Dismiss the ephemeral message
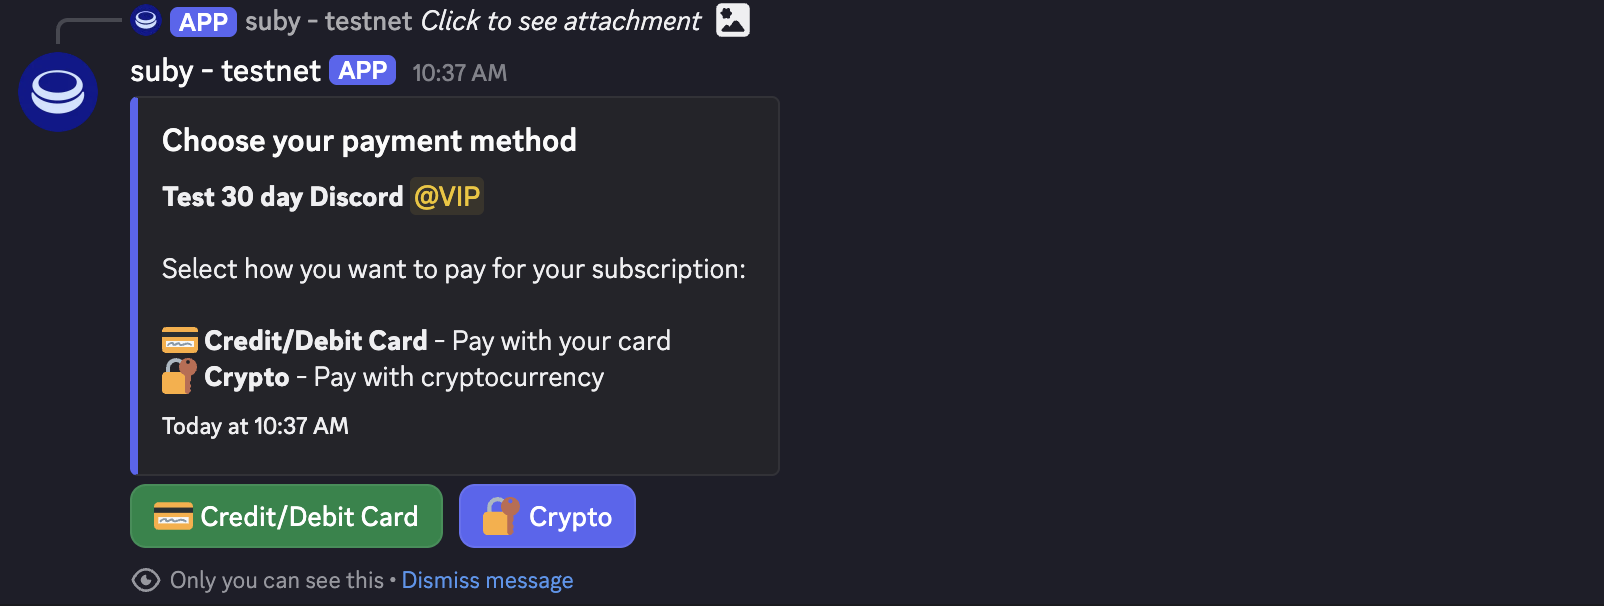The image size is (1604, 606). 487,580
